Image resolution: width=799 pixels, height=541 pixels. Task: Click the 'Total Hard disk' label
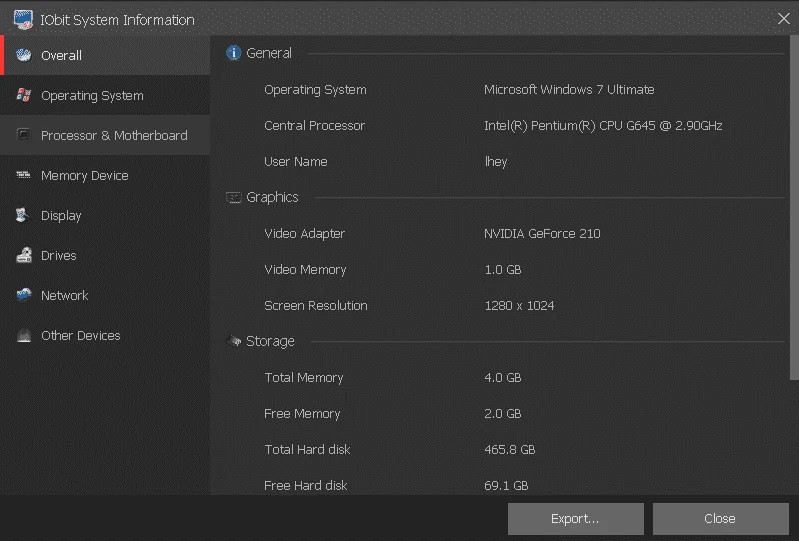(307, 450)
